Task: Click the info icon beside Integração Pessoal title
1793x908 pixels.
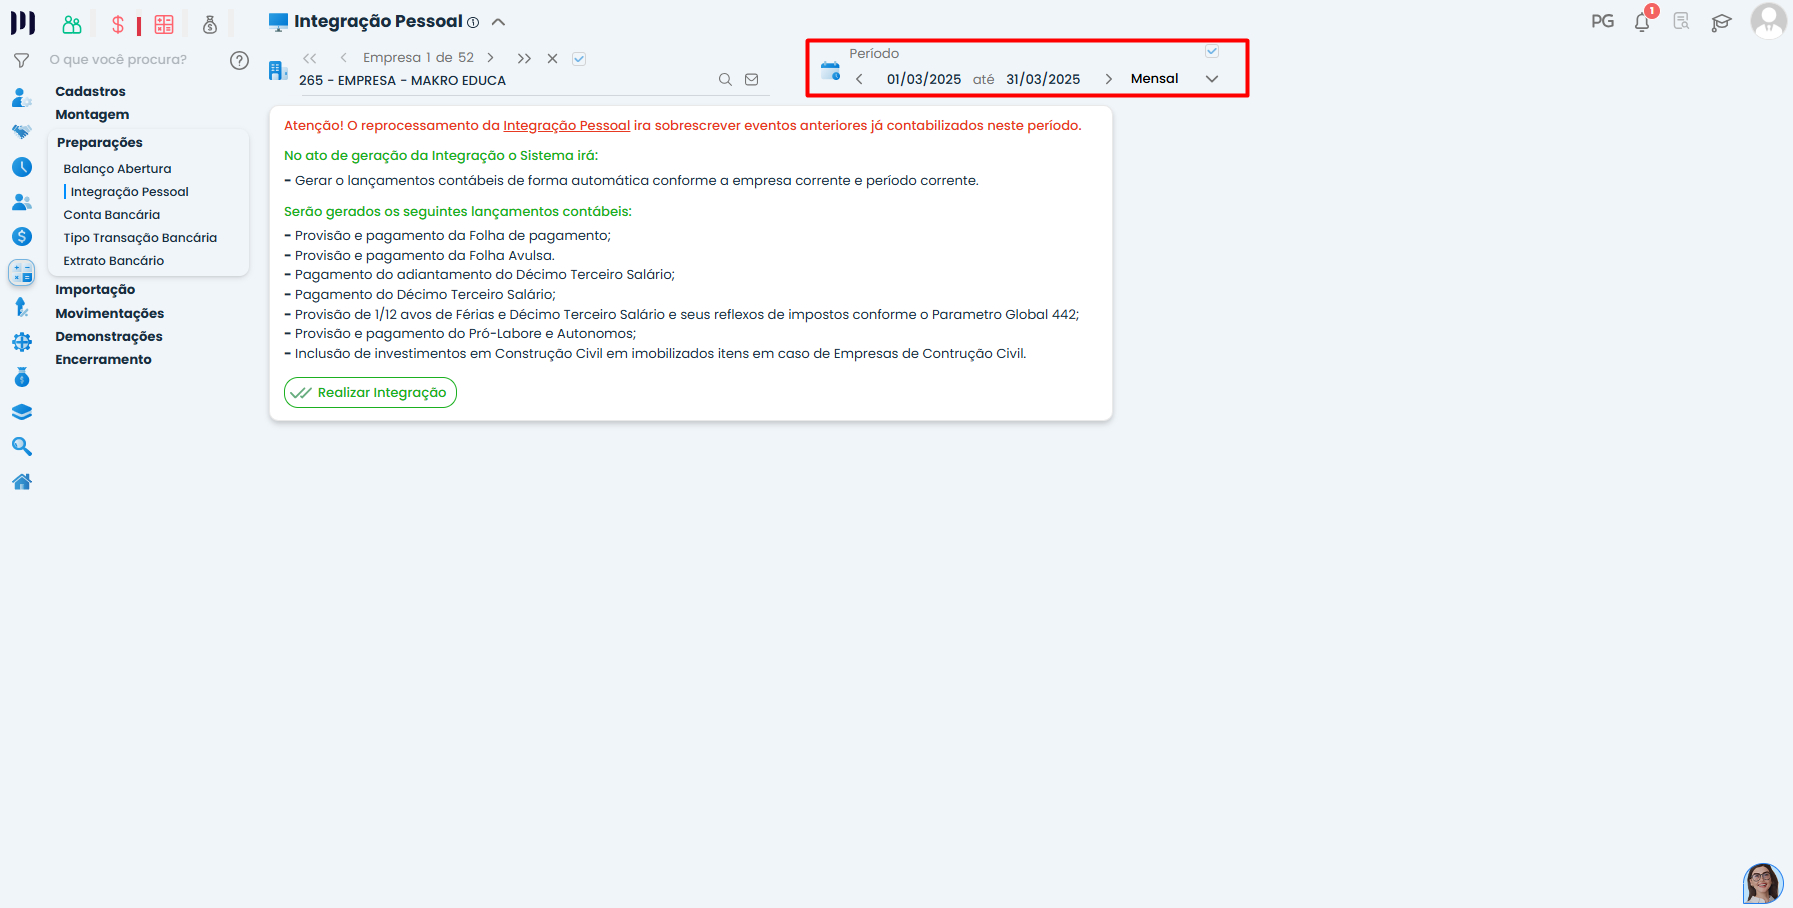Action: (473, 23)
